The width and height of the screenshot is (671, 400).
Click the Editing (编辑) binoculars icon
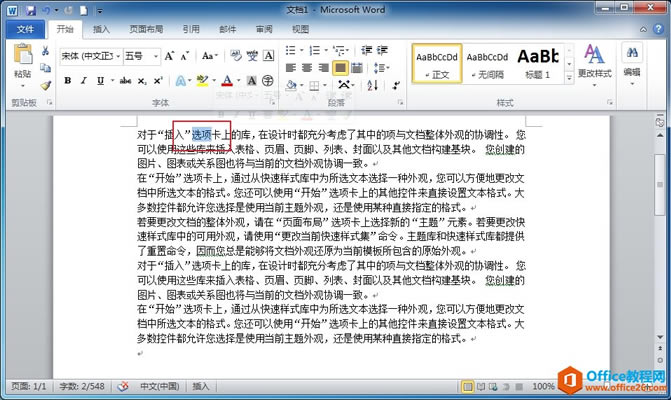click(632, 53)
